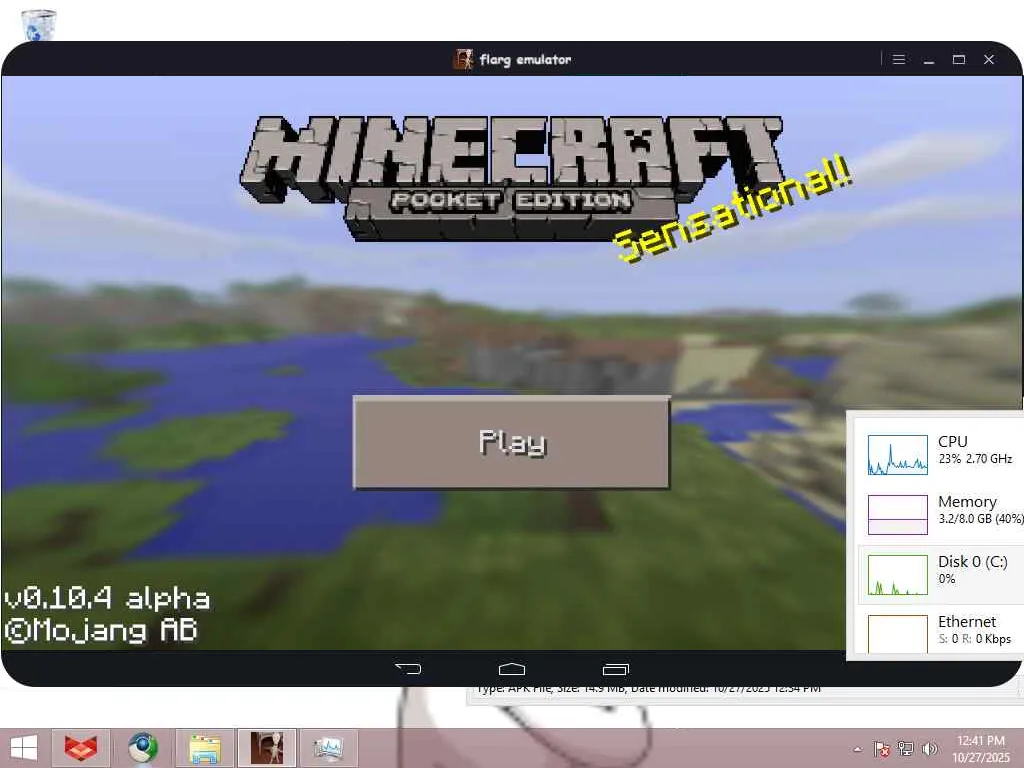The height and width of the screenshot is (768, 1024).
Task: Tap the Android recent apps icon
Action: [615, 669]
